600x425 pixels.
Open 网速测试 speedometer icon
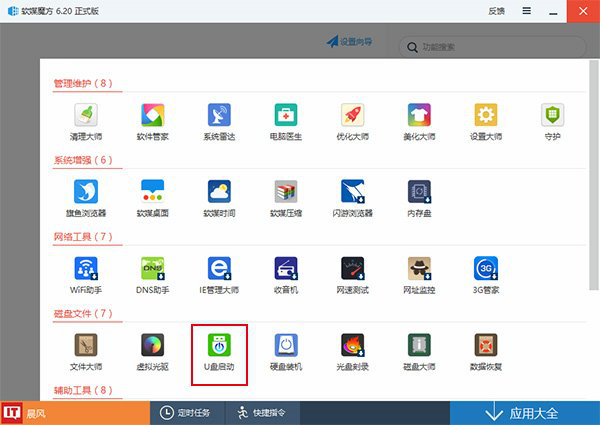coord(352,268)
